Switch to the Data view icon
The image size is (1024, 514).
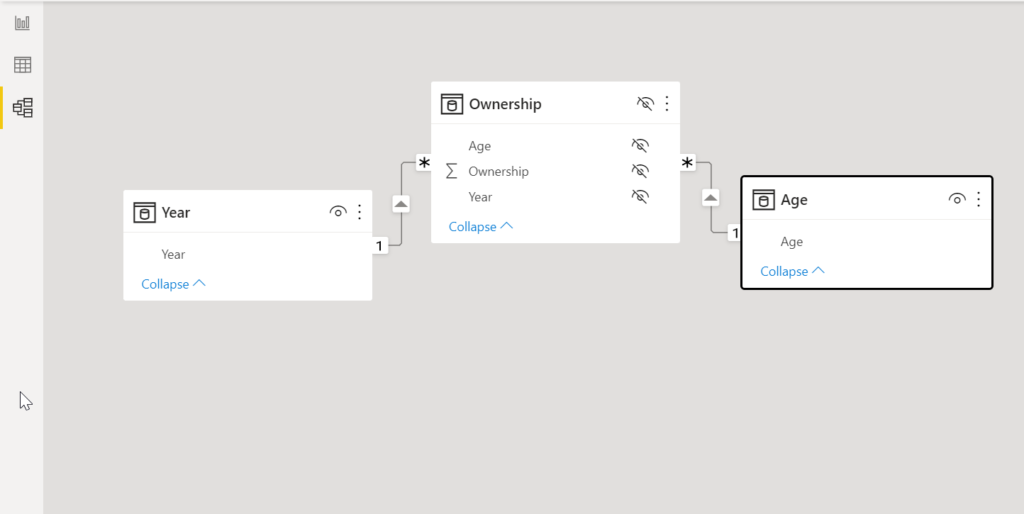coord(22,65)
